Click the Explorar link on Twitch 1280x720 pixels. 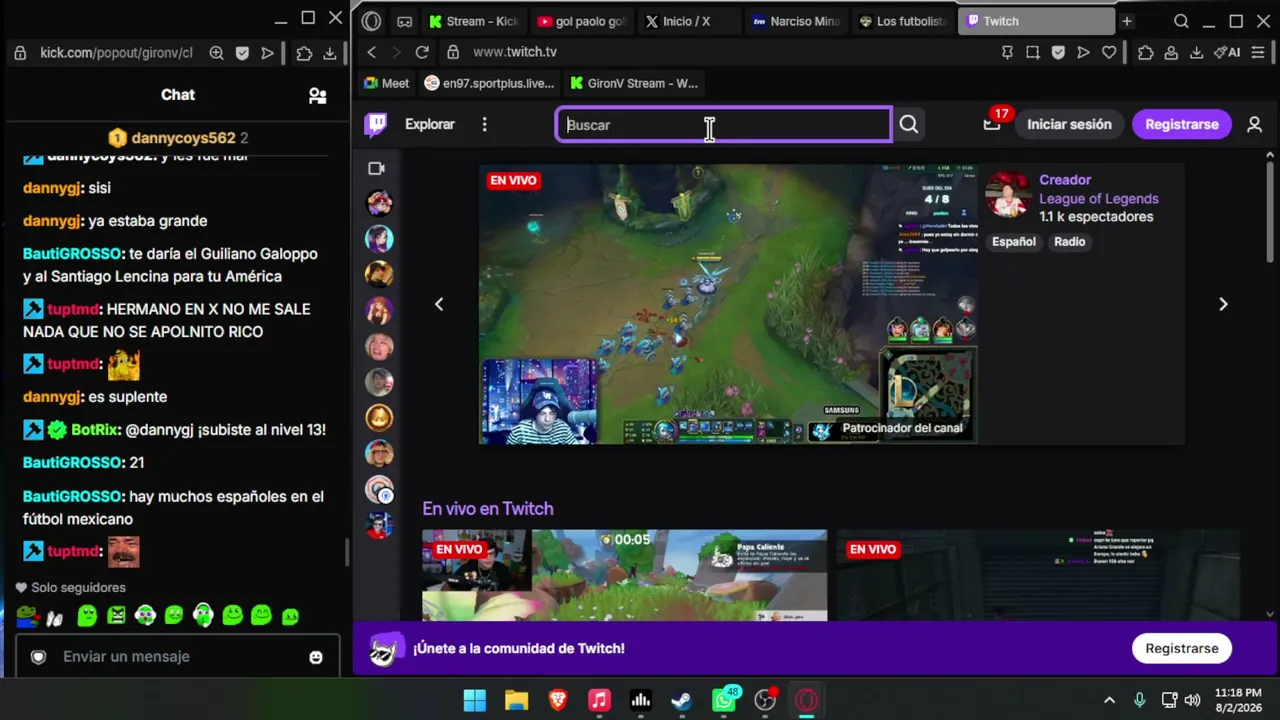(x=430, y=124)
